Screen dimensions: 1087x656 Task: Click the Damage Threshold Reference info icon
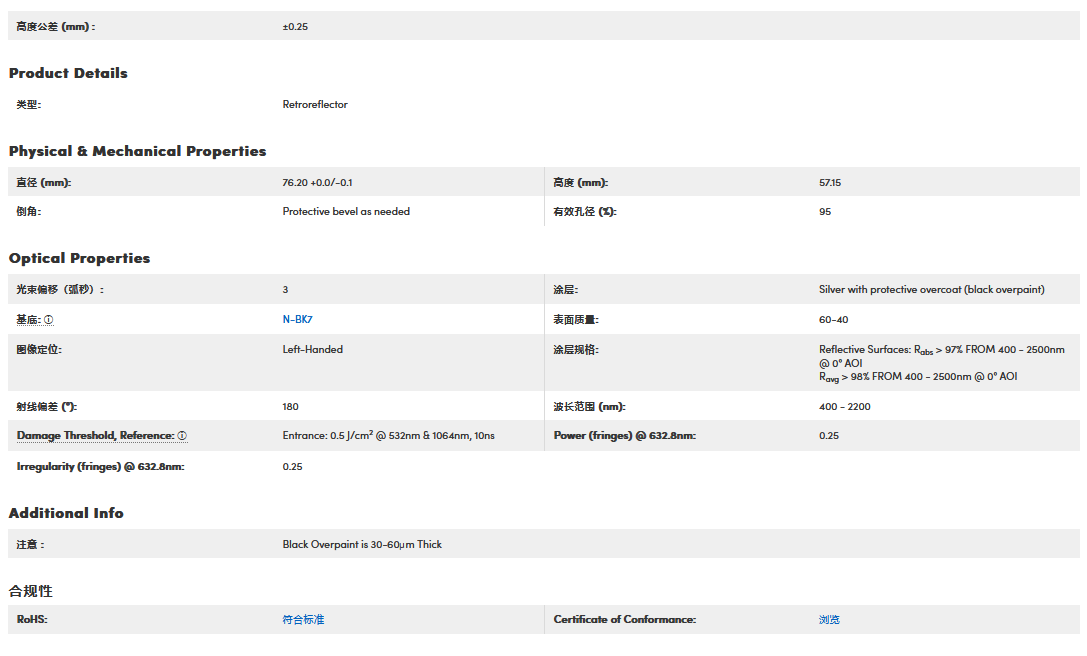(x=182, y=436)
